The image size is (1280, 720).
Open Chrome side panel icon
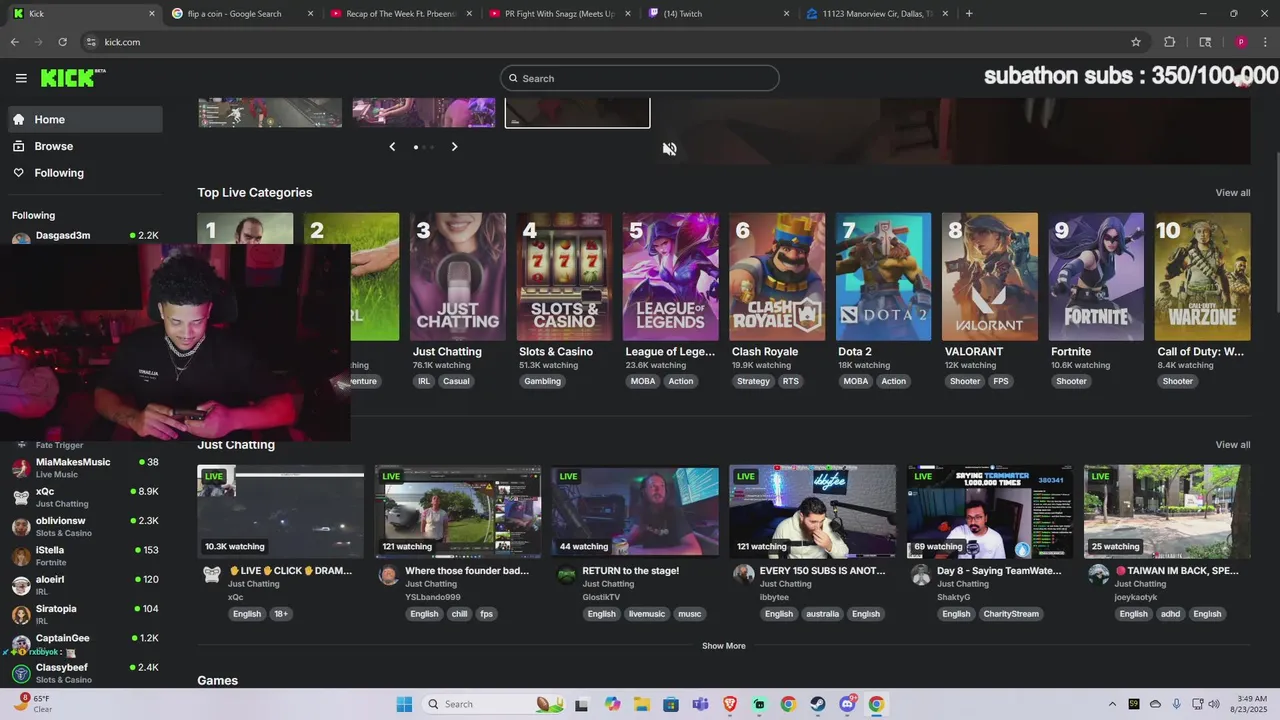coord(1205,42)
